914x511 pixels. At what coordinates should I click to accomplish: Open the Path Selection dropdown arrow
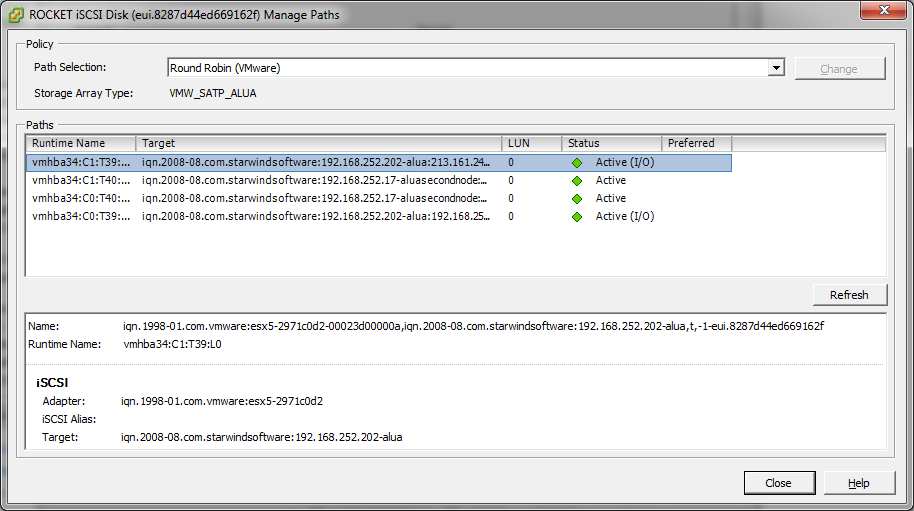pyautogui.click(x=776, y=68)
